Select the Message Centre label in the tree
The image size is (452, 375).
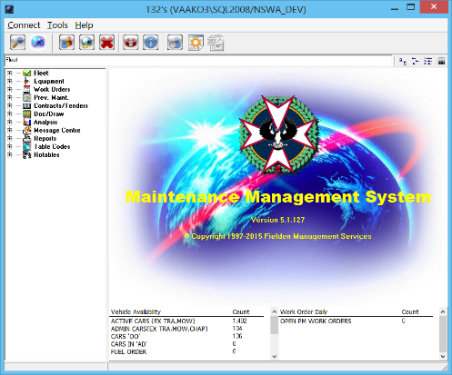pos(57,130)
